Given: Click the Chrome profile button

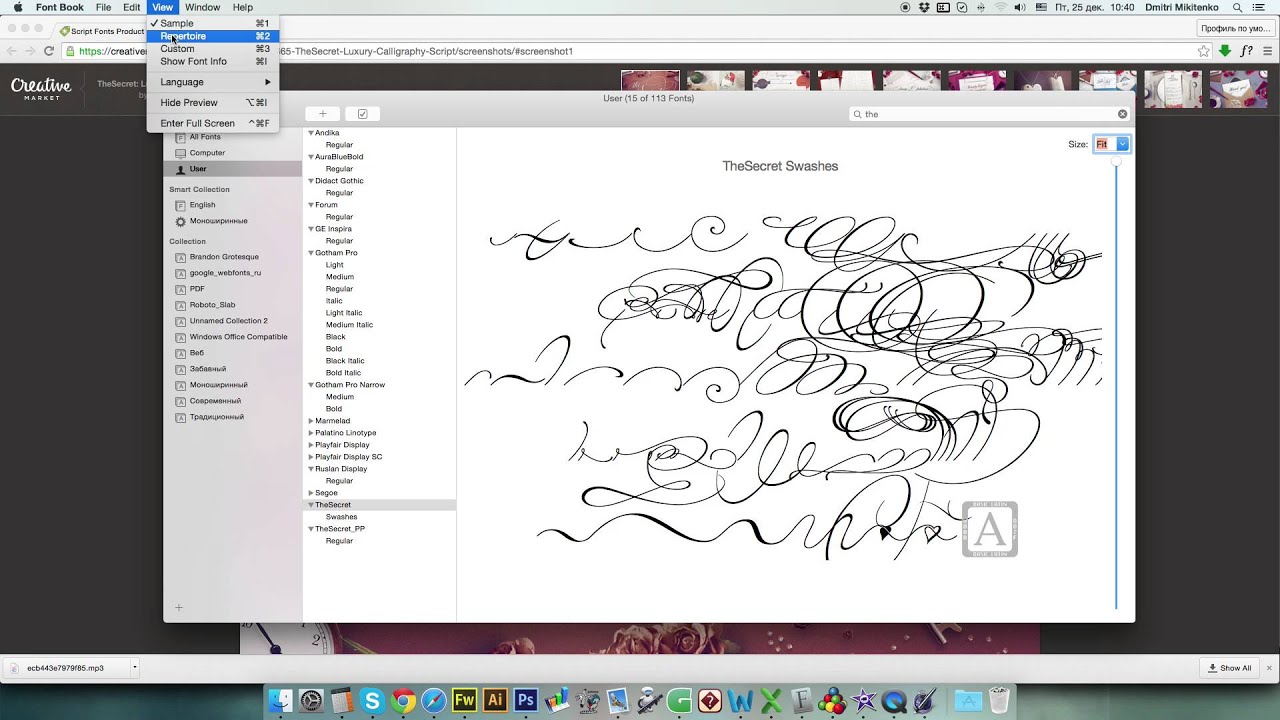Looking at the screenshot, I should point(1235,29).
